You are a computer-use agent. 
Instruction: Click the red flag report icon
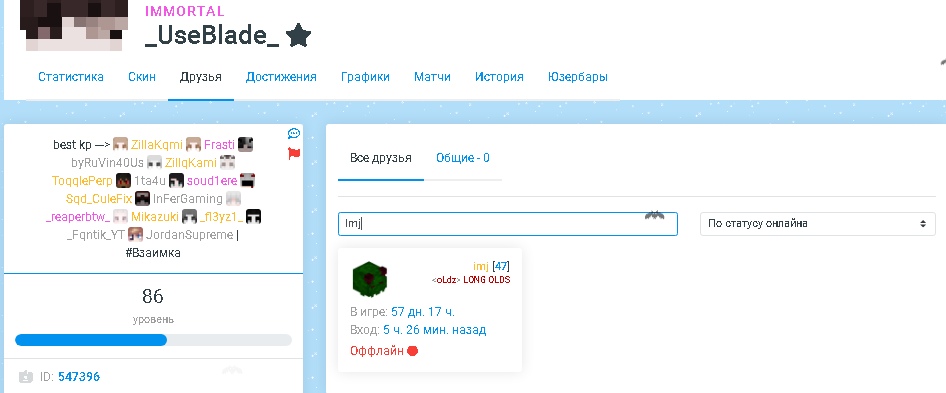294,153
